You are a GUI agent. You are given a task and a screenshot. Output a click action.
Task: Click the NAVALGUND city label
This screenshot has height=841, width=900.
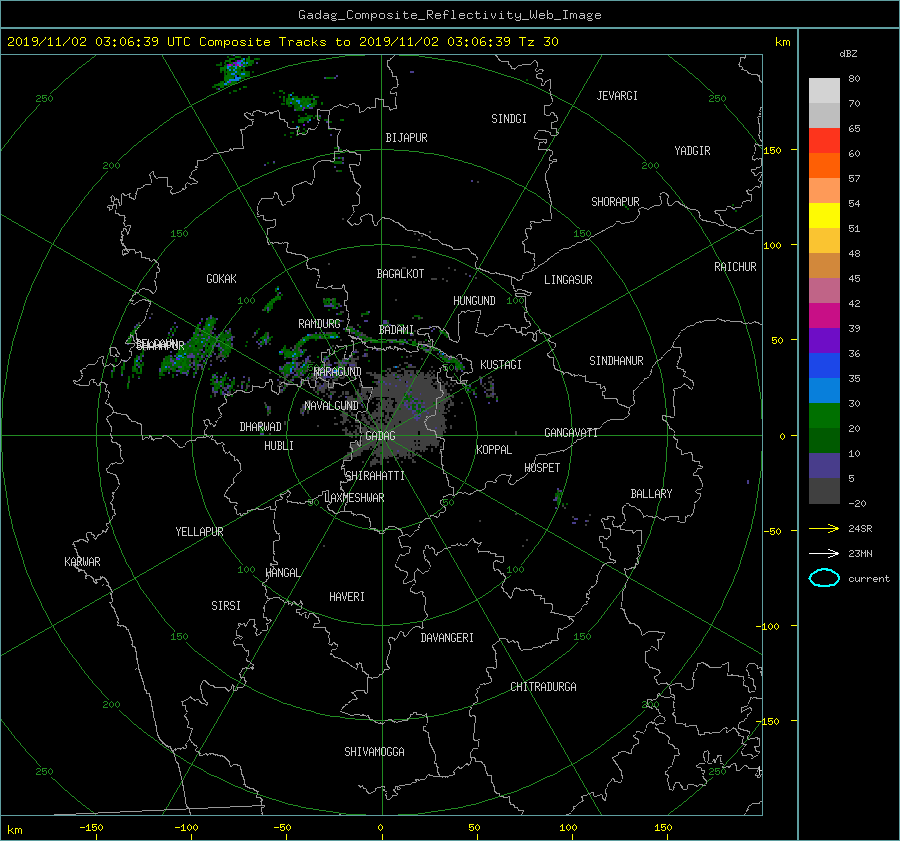pos(331,406)
